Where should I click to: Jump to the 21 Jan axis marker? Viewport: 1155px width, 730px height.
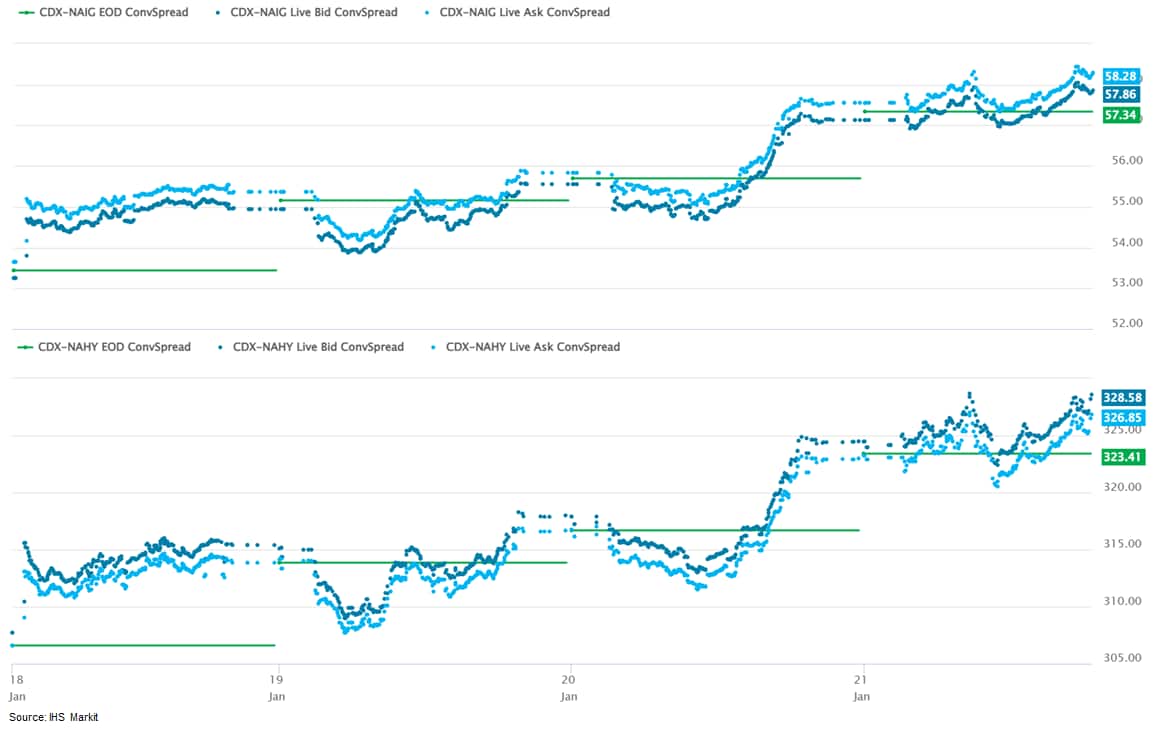[862, 687]
